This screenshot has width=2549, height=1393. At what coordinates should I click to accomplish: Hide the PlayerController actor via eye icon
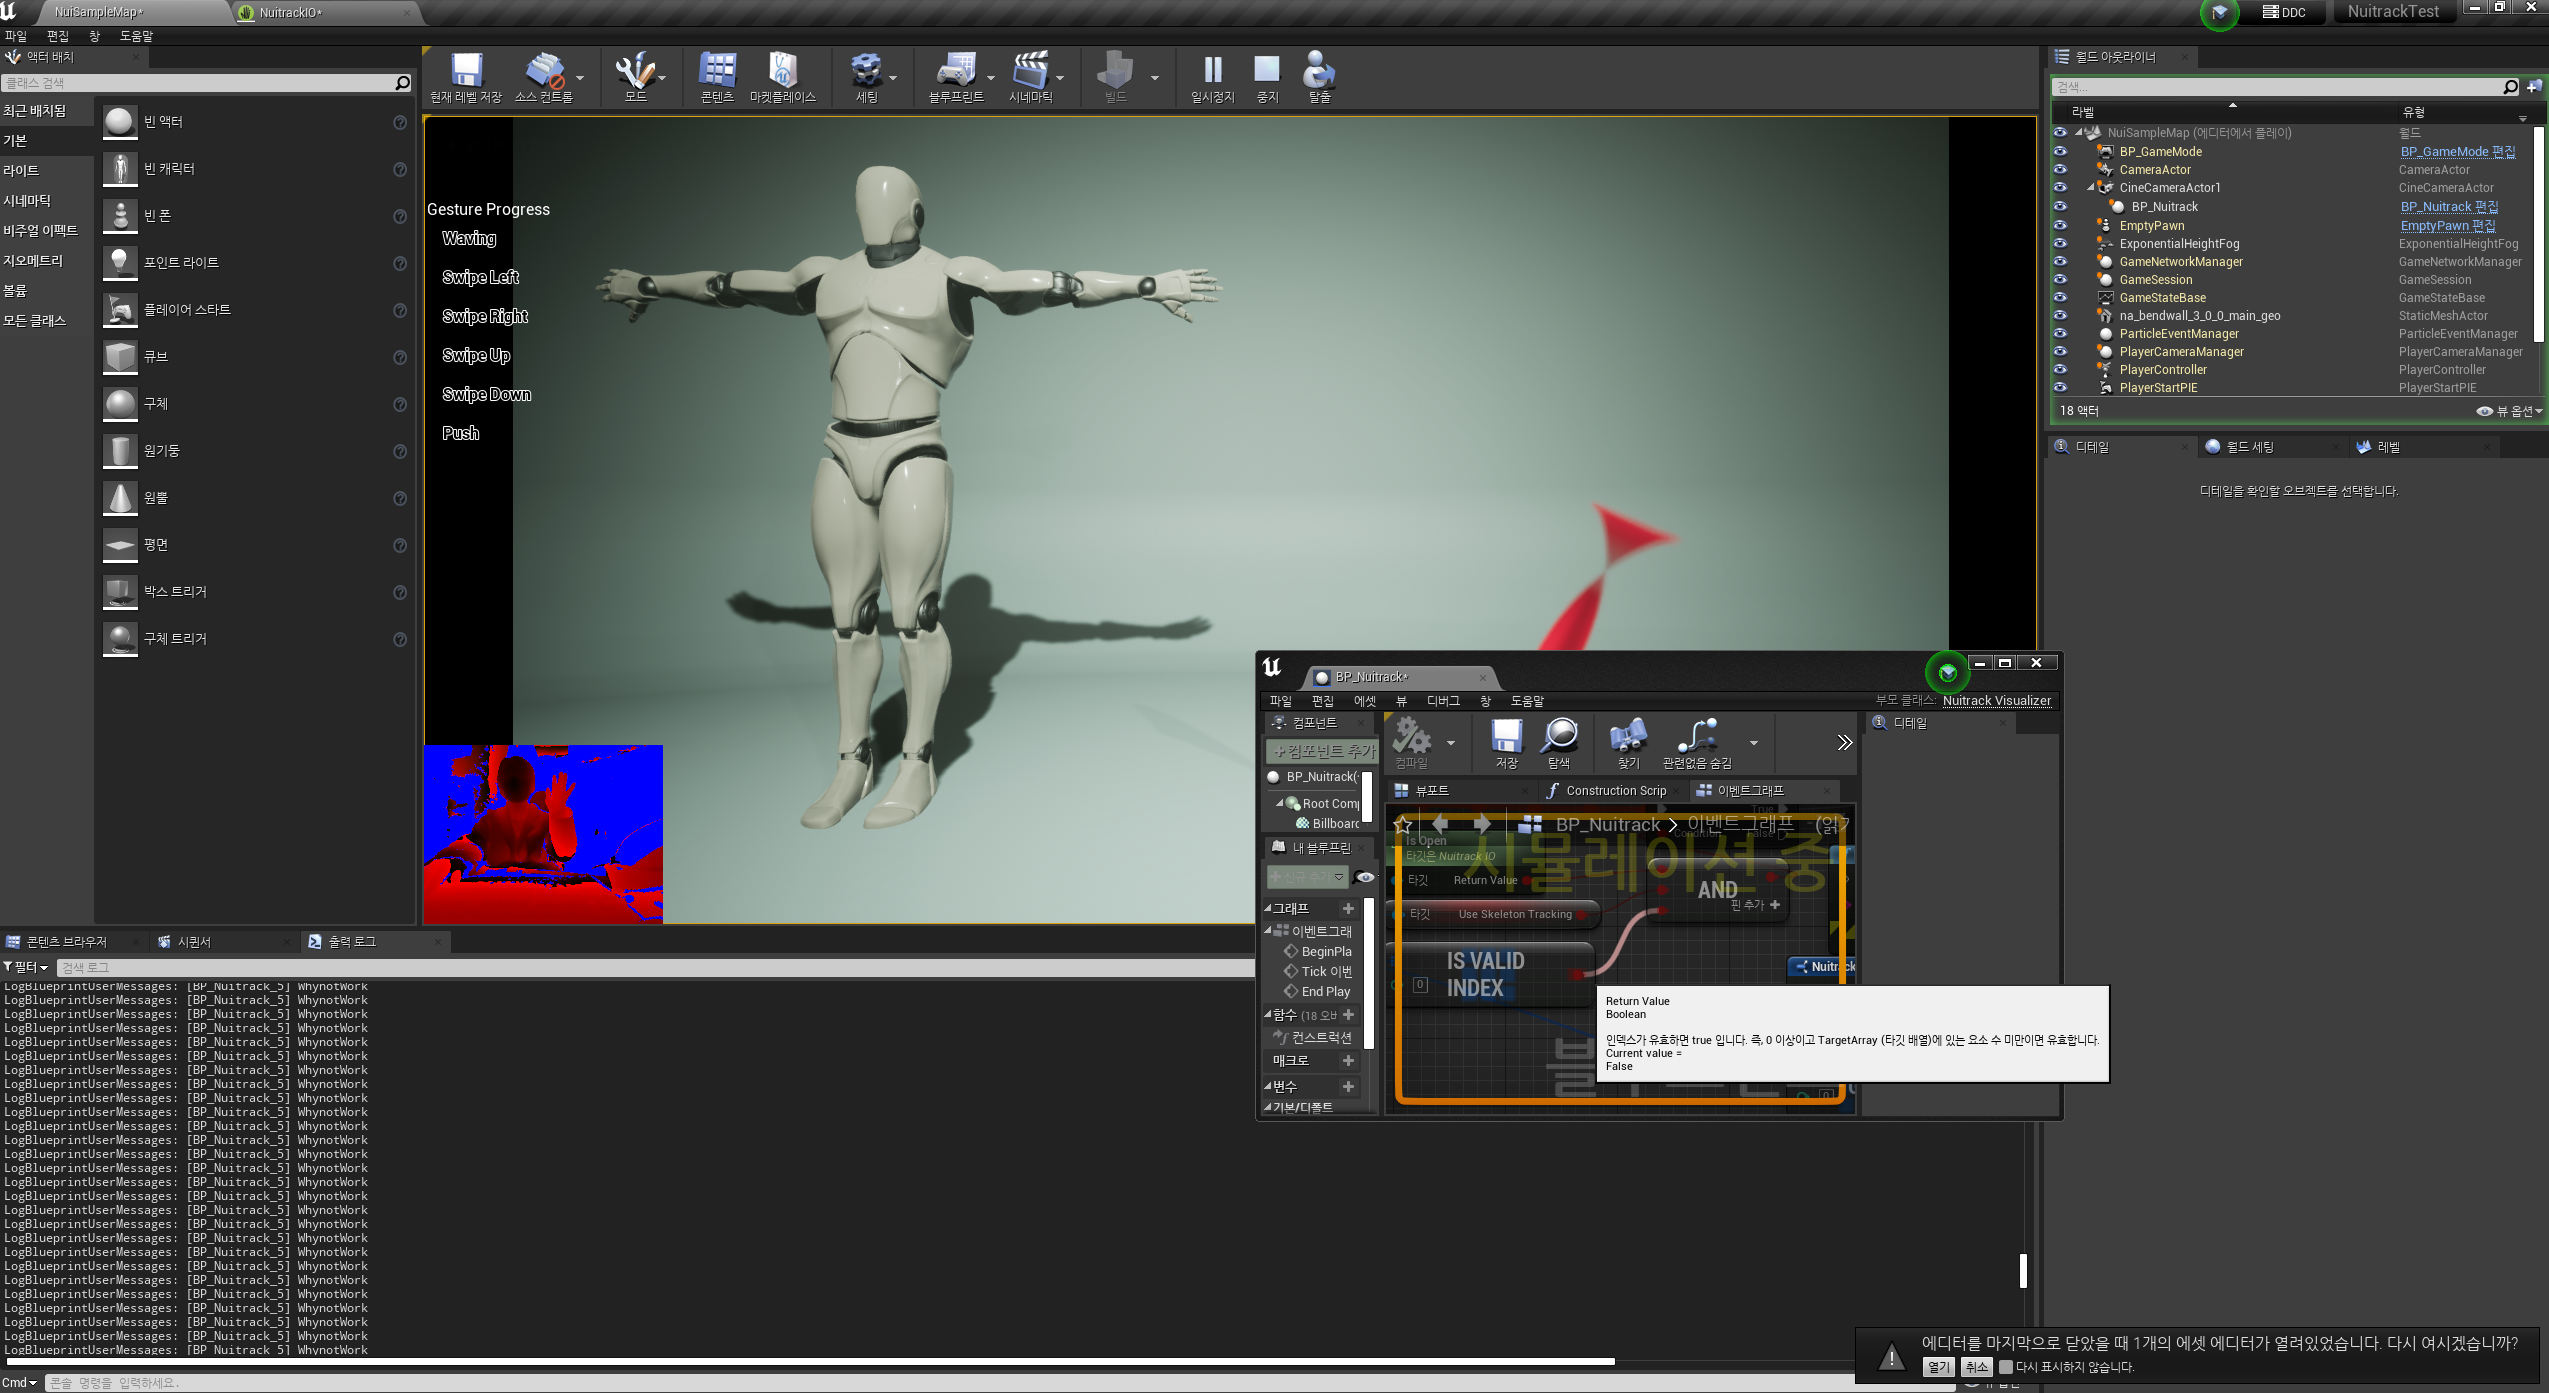[2060, 370]
